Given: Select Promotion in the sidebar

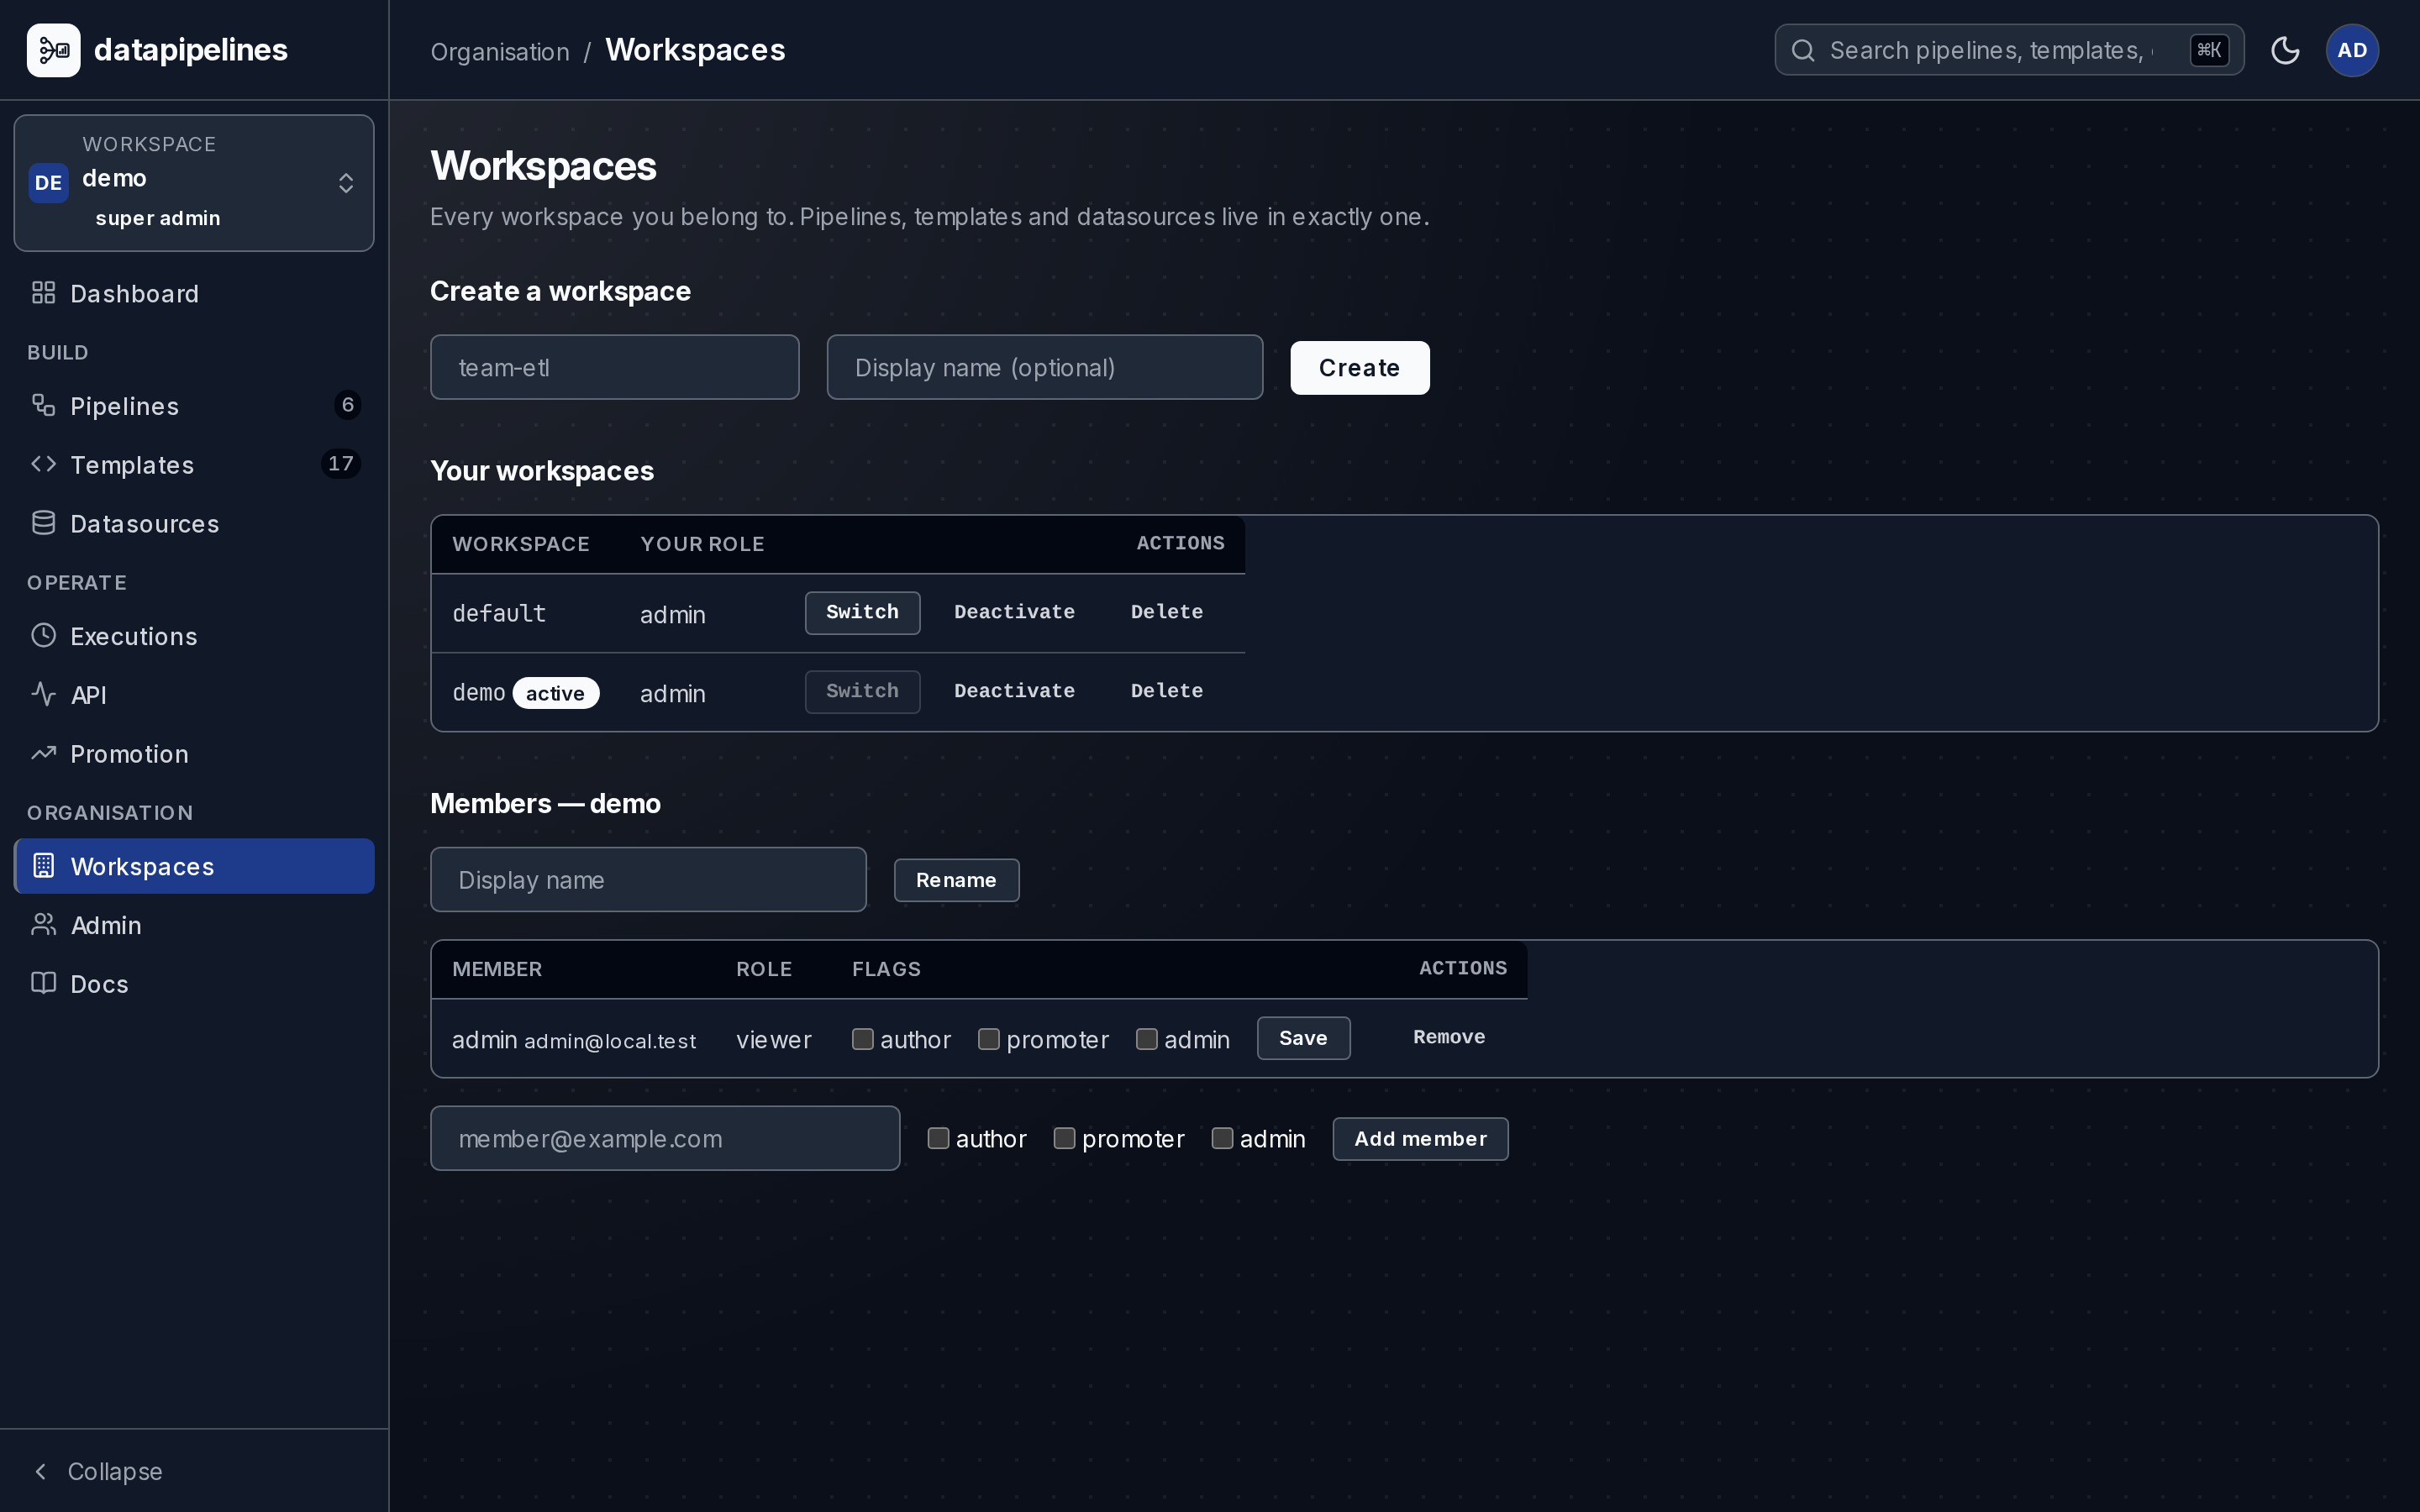Looking at the screenshot, I should pos(194,753).
